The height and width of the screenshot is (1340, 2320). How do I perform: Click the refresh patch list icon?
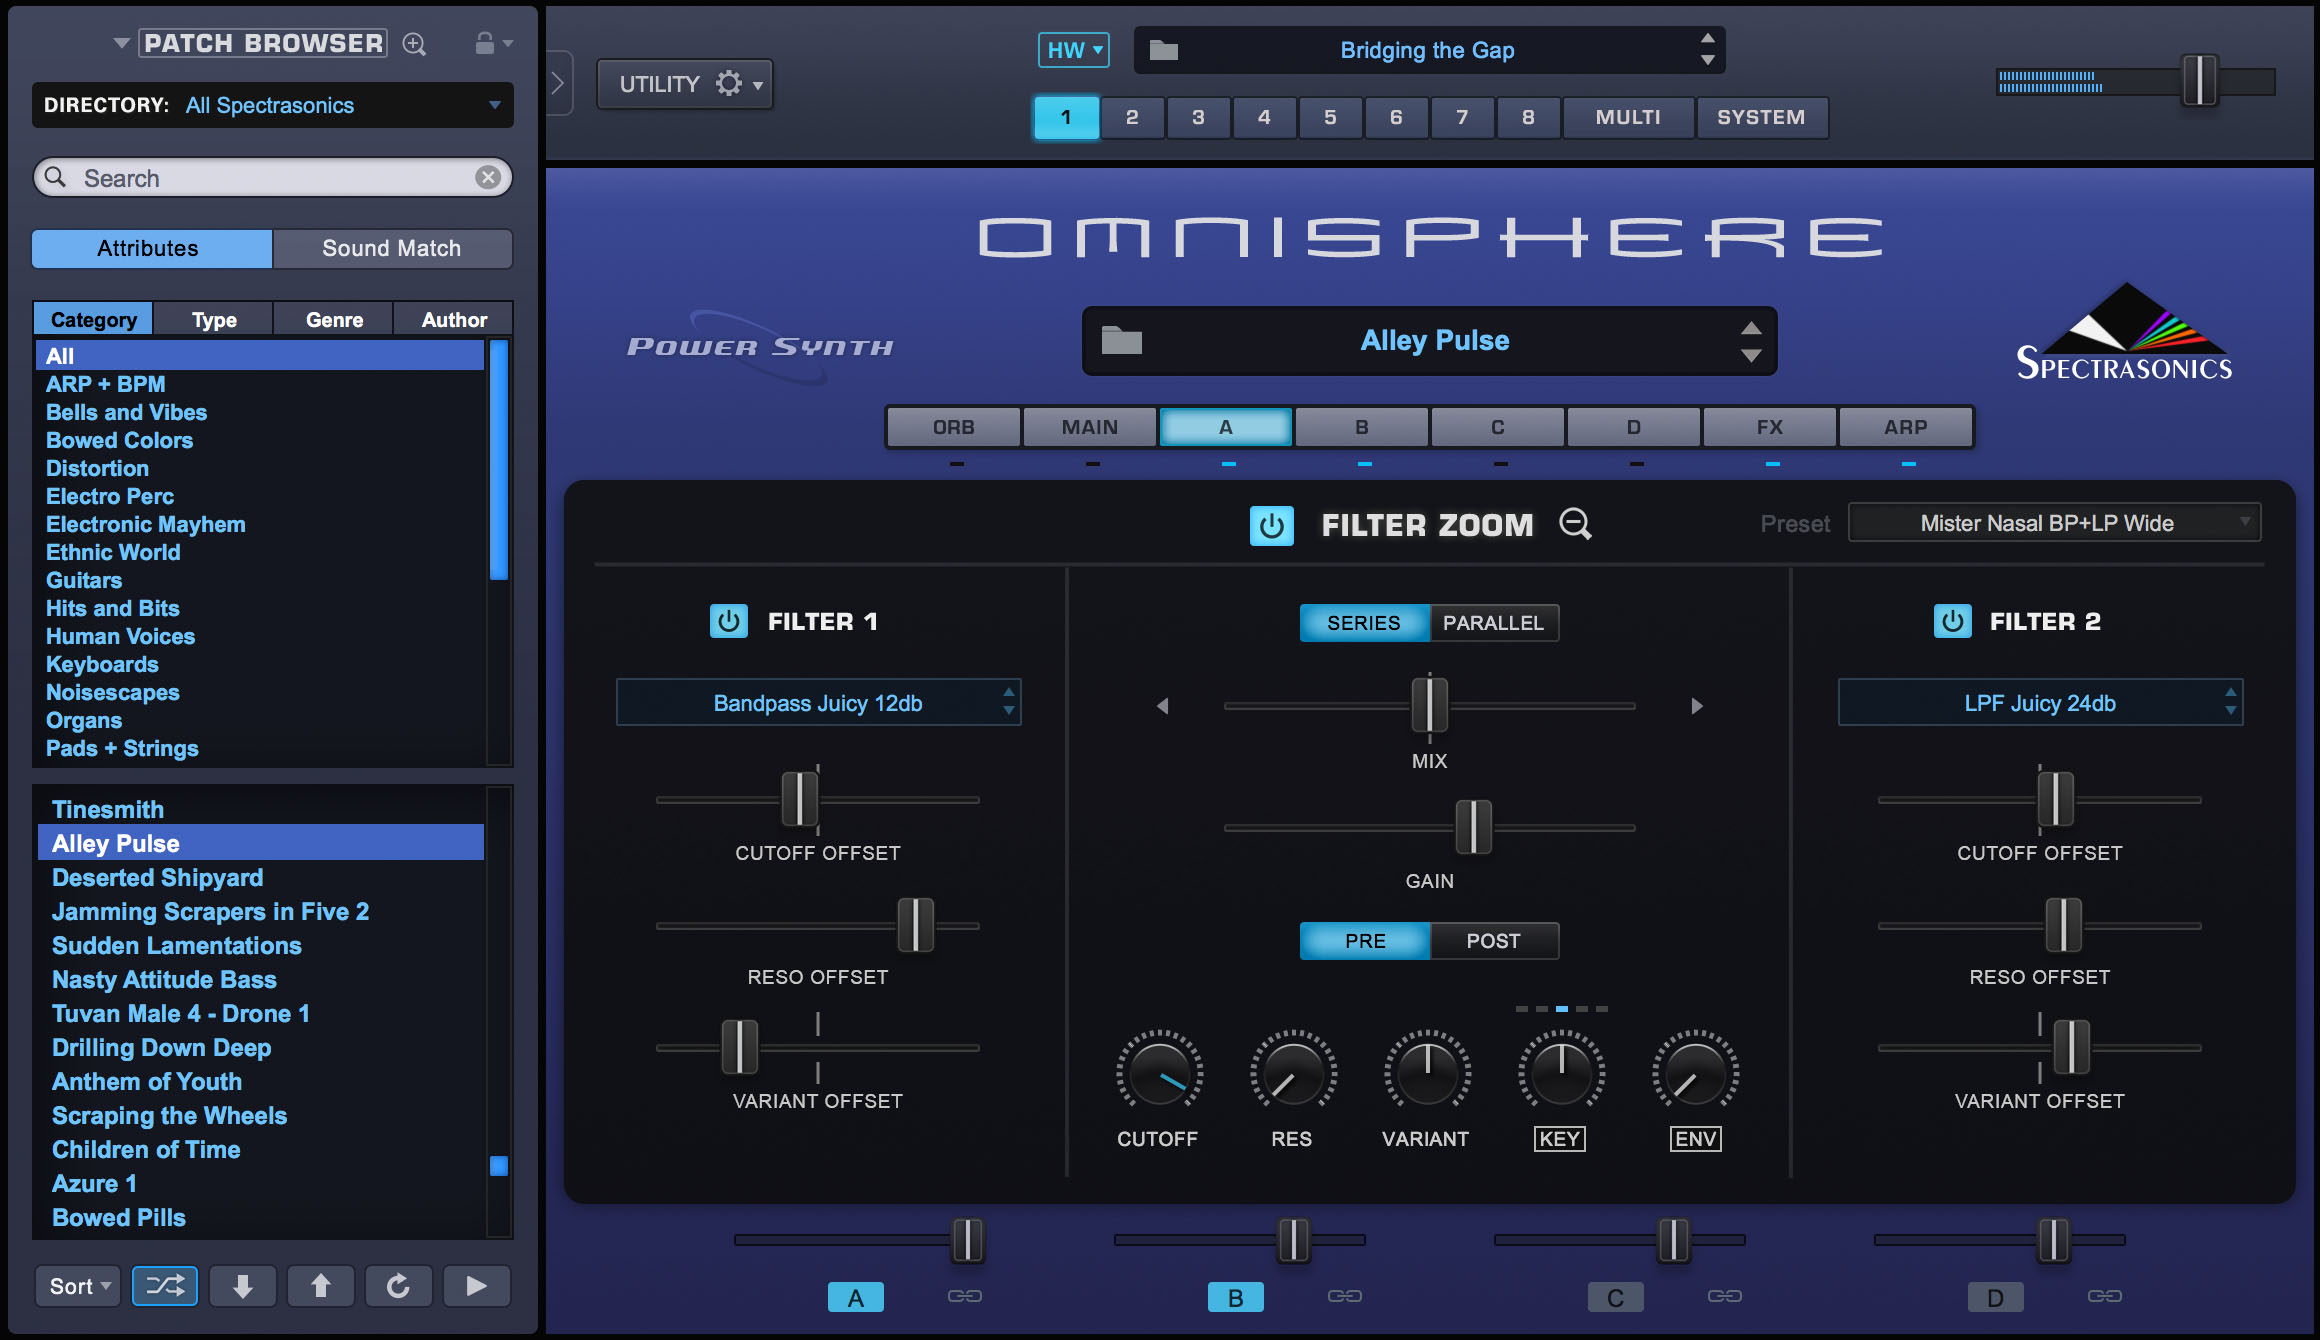click(398, 1286)
